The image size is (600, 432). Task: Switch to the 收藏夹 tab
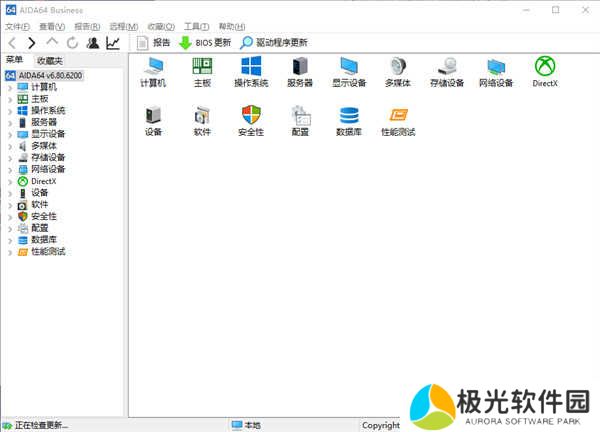click(x=49, y=61)
